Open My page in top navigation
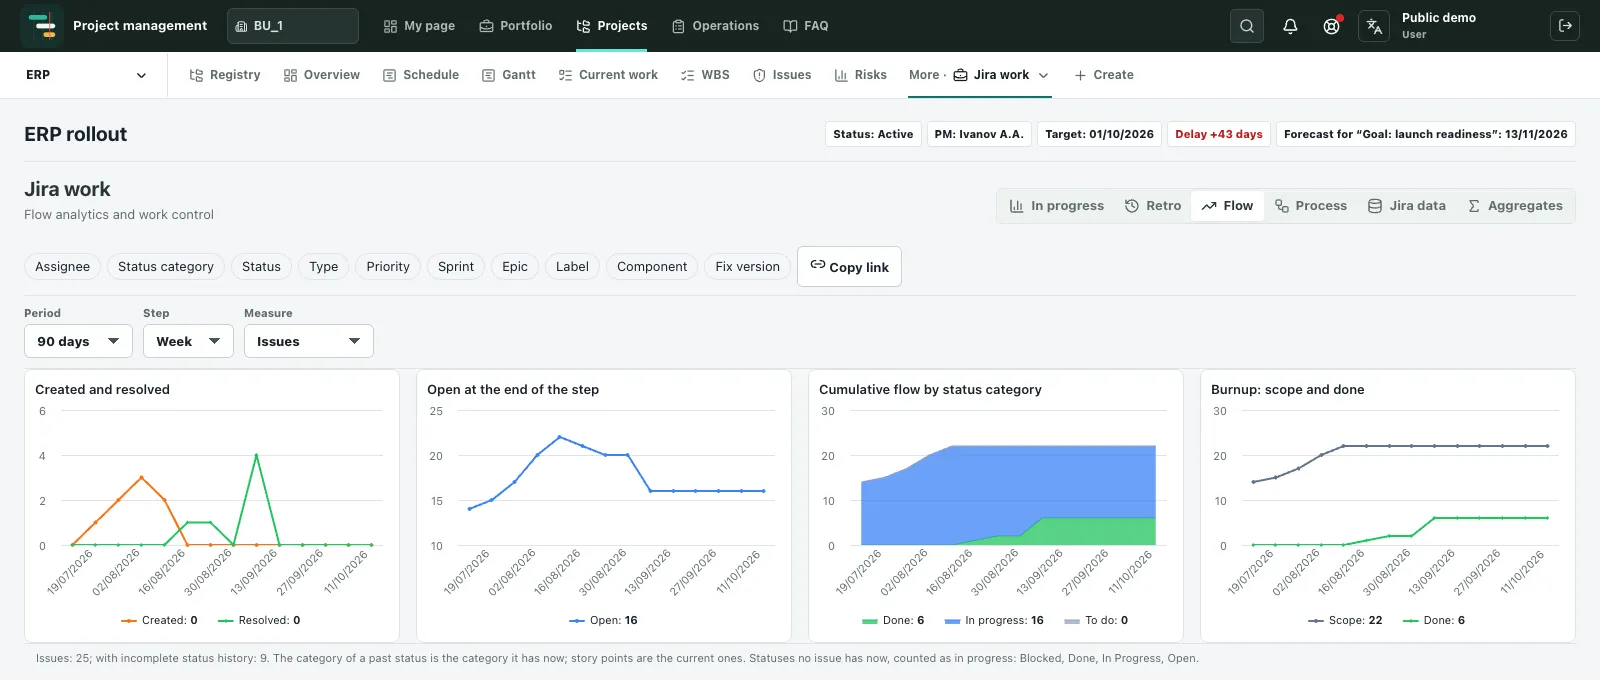 point(419,26)
